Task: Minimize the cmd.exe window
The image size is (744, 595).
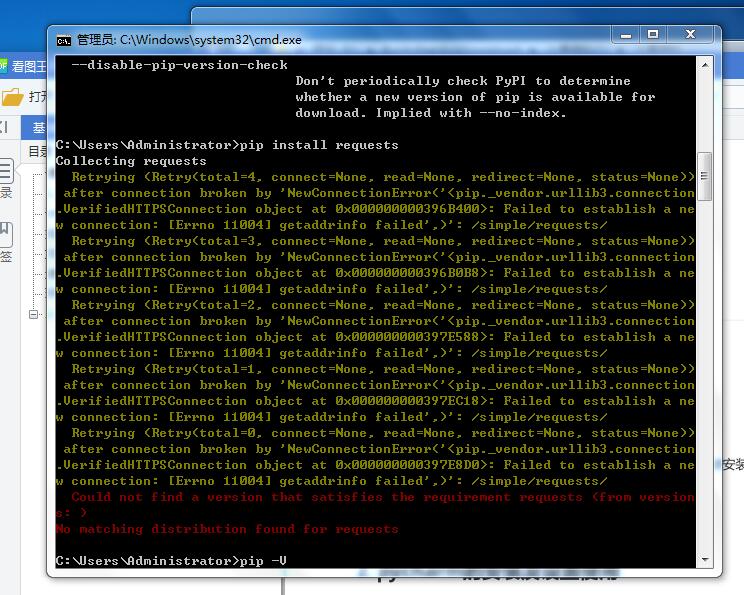Action: tap(626, 35)
